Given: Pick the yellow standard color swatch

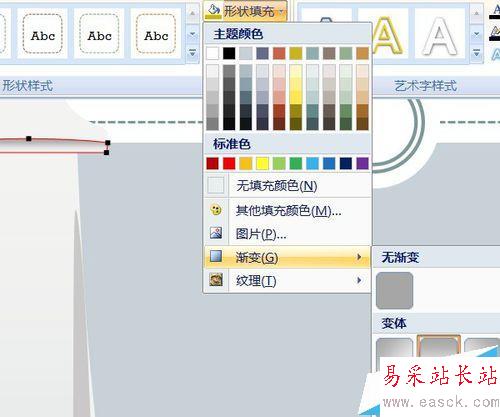Looking at the screenshot, I should pyautogui.click(x=262, y=163).
